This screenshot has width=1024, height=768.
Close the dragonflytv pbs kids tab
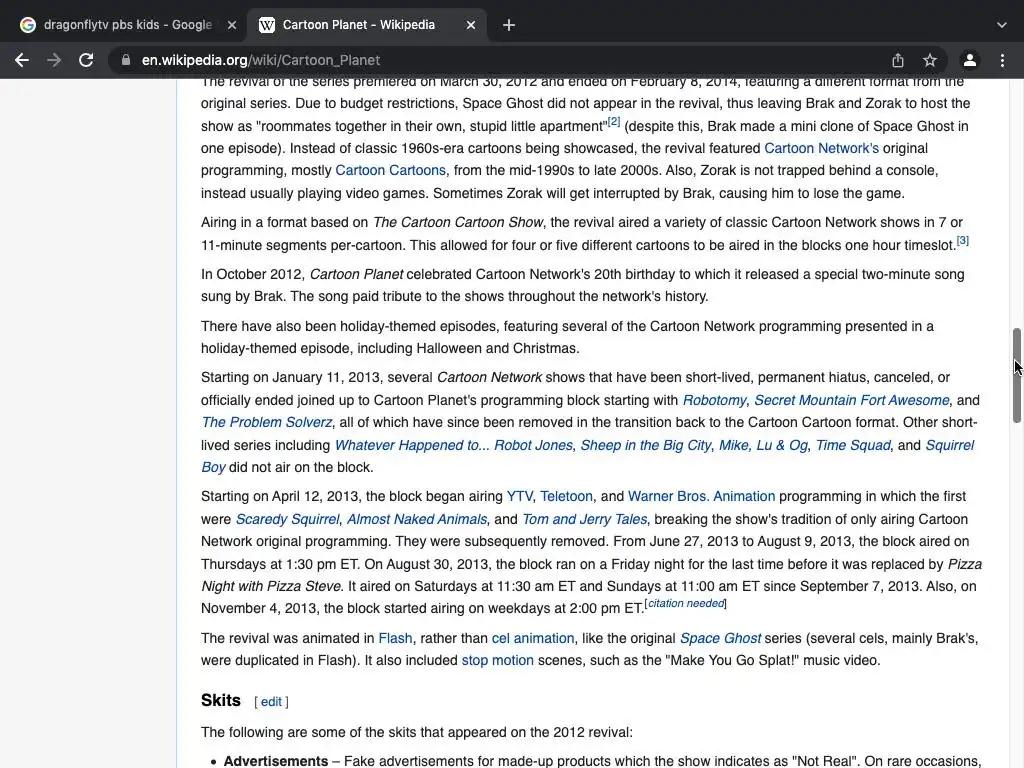point(232,25)
